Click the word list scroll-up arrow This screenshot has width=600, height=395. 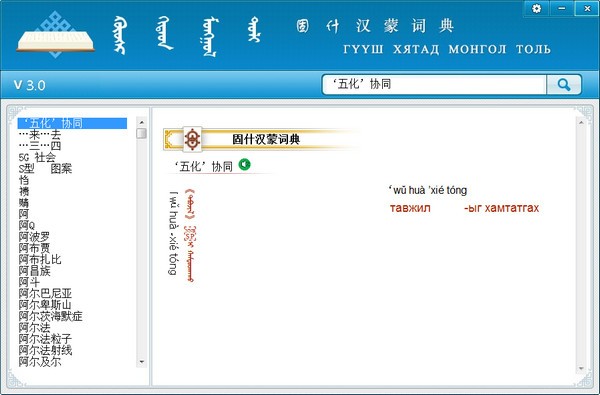point(142,122)
